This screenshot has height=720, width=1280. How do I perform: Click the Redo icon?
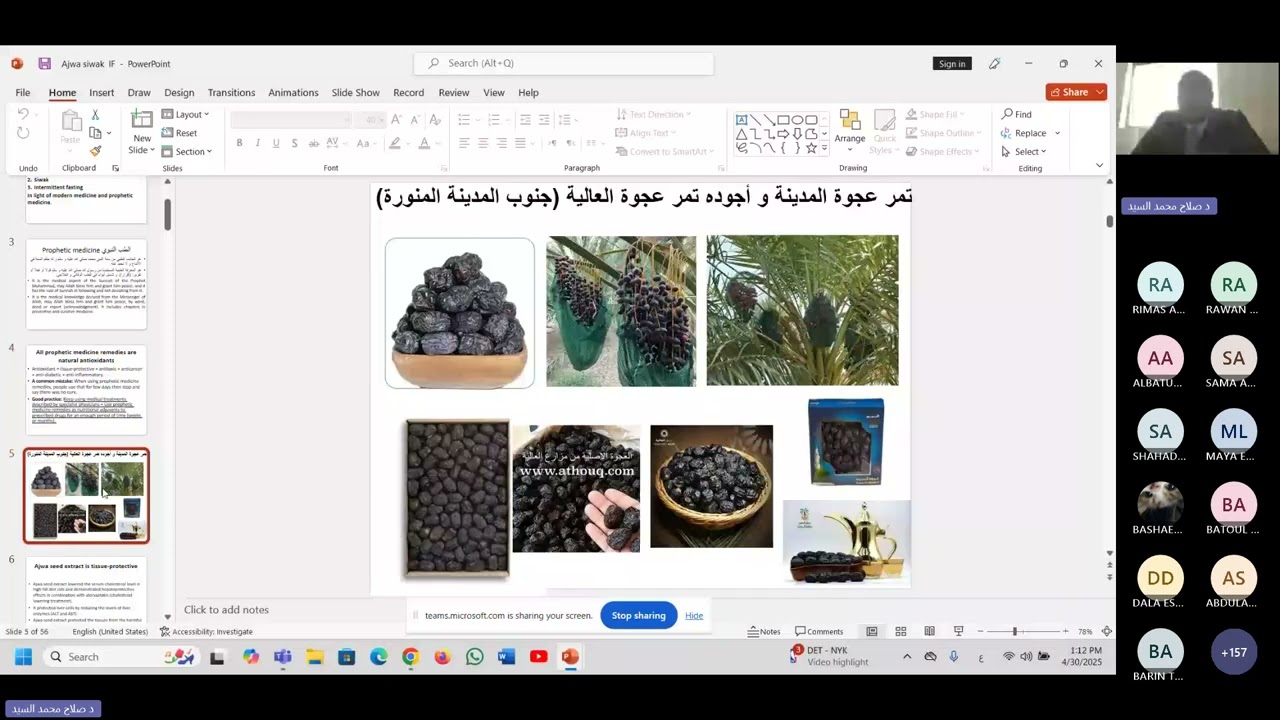click(23, 133)
